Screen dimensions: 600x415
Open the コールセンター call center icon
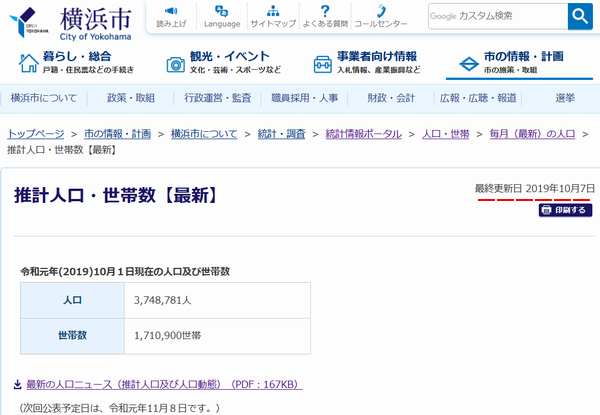(x=381, y=11)
